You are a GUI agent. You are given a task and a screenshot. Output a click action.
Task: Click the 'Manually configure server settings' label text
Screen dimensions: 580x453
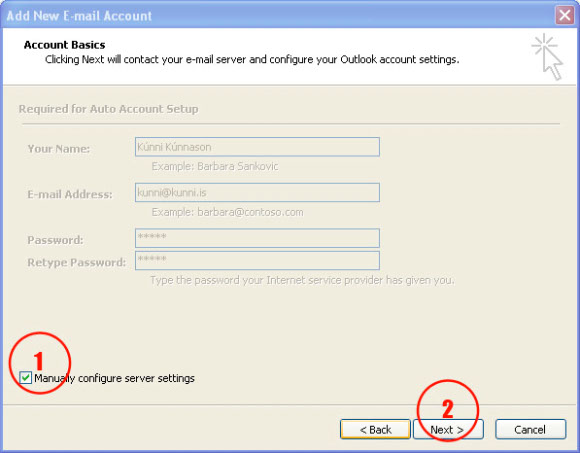tap(114, 378)
